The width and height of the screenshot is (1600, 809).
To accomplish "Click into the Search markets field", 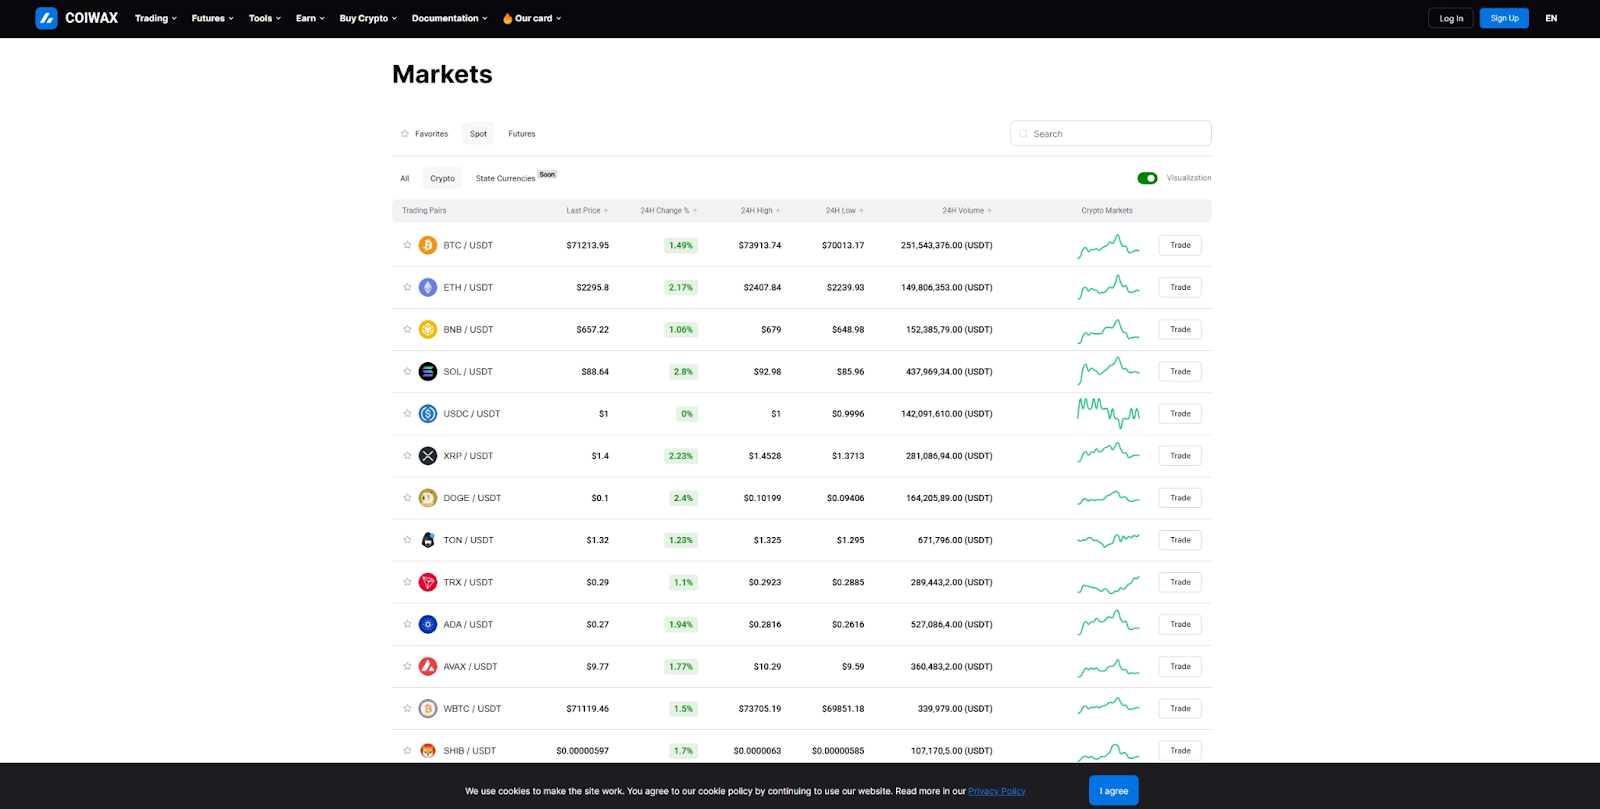I will coord(1111,134).
